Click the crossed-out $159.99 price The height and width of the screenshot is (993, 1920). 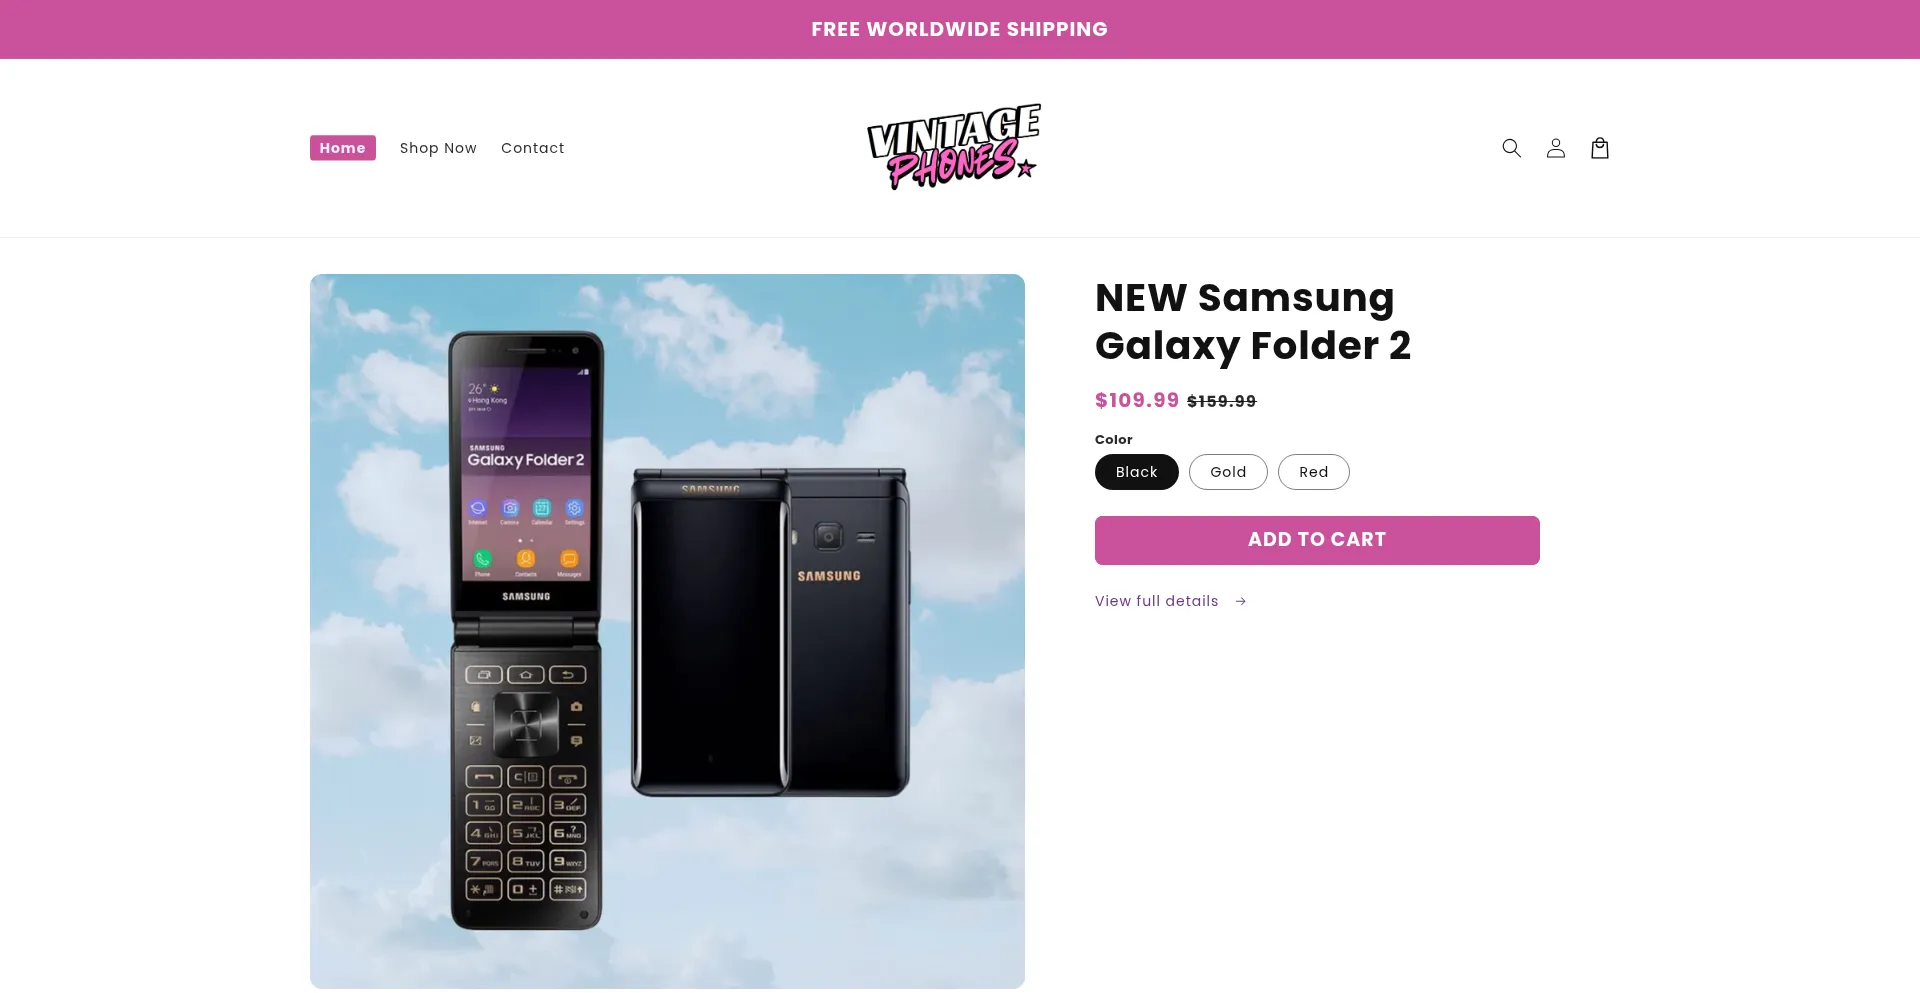pos(1221,401)
